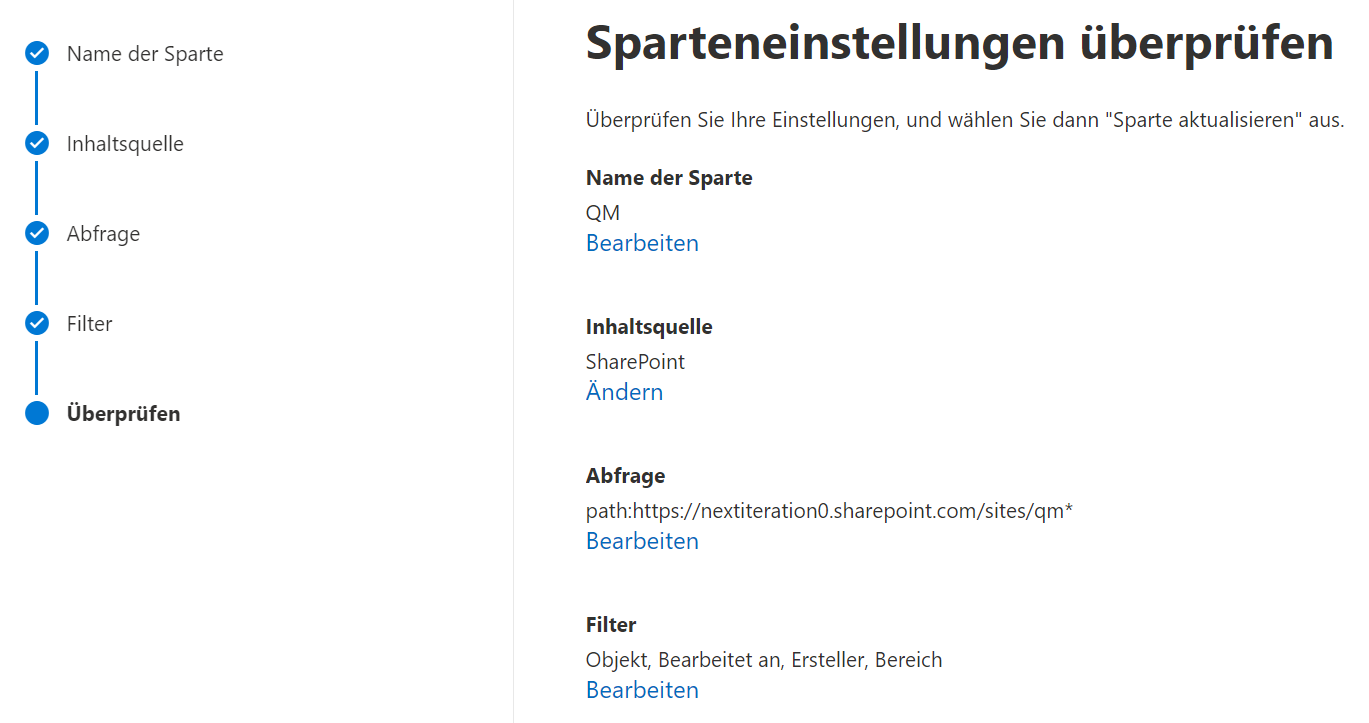The height and width of the screenshot is (723, 1369).
Task: Click the checkmark icon beside Name der Sparte
Action: pos(37,54)
